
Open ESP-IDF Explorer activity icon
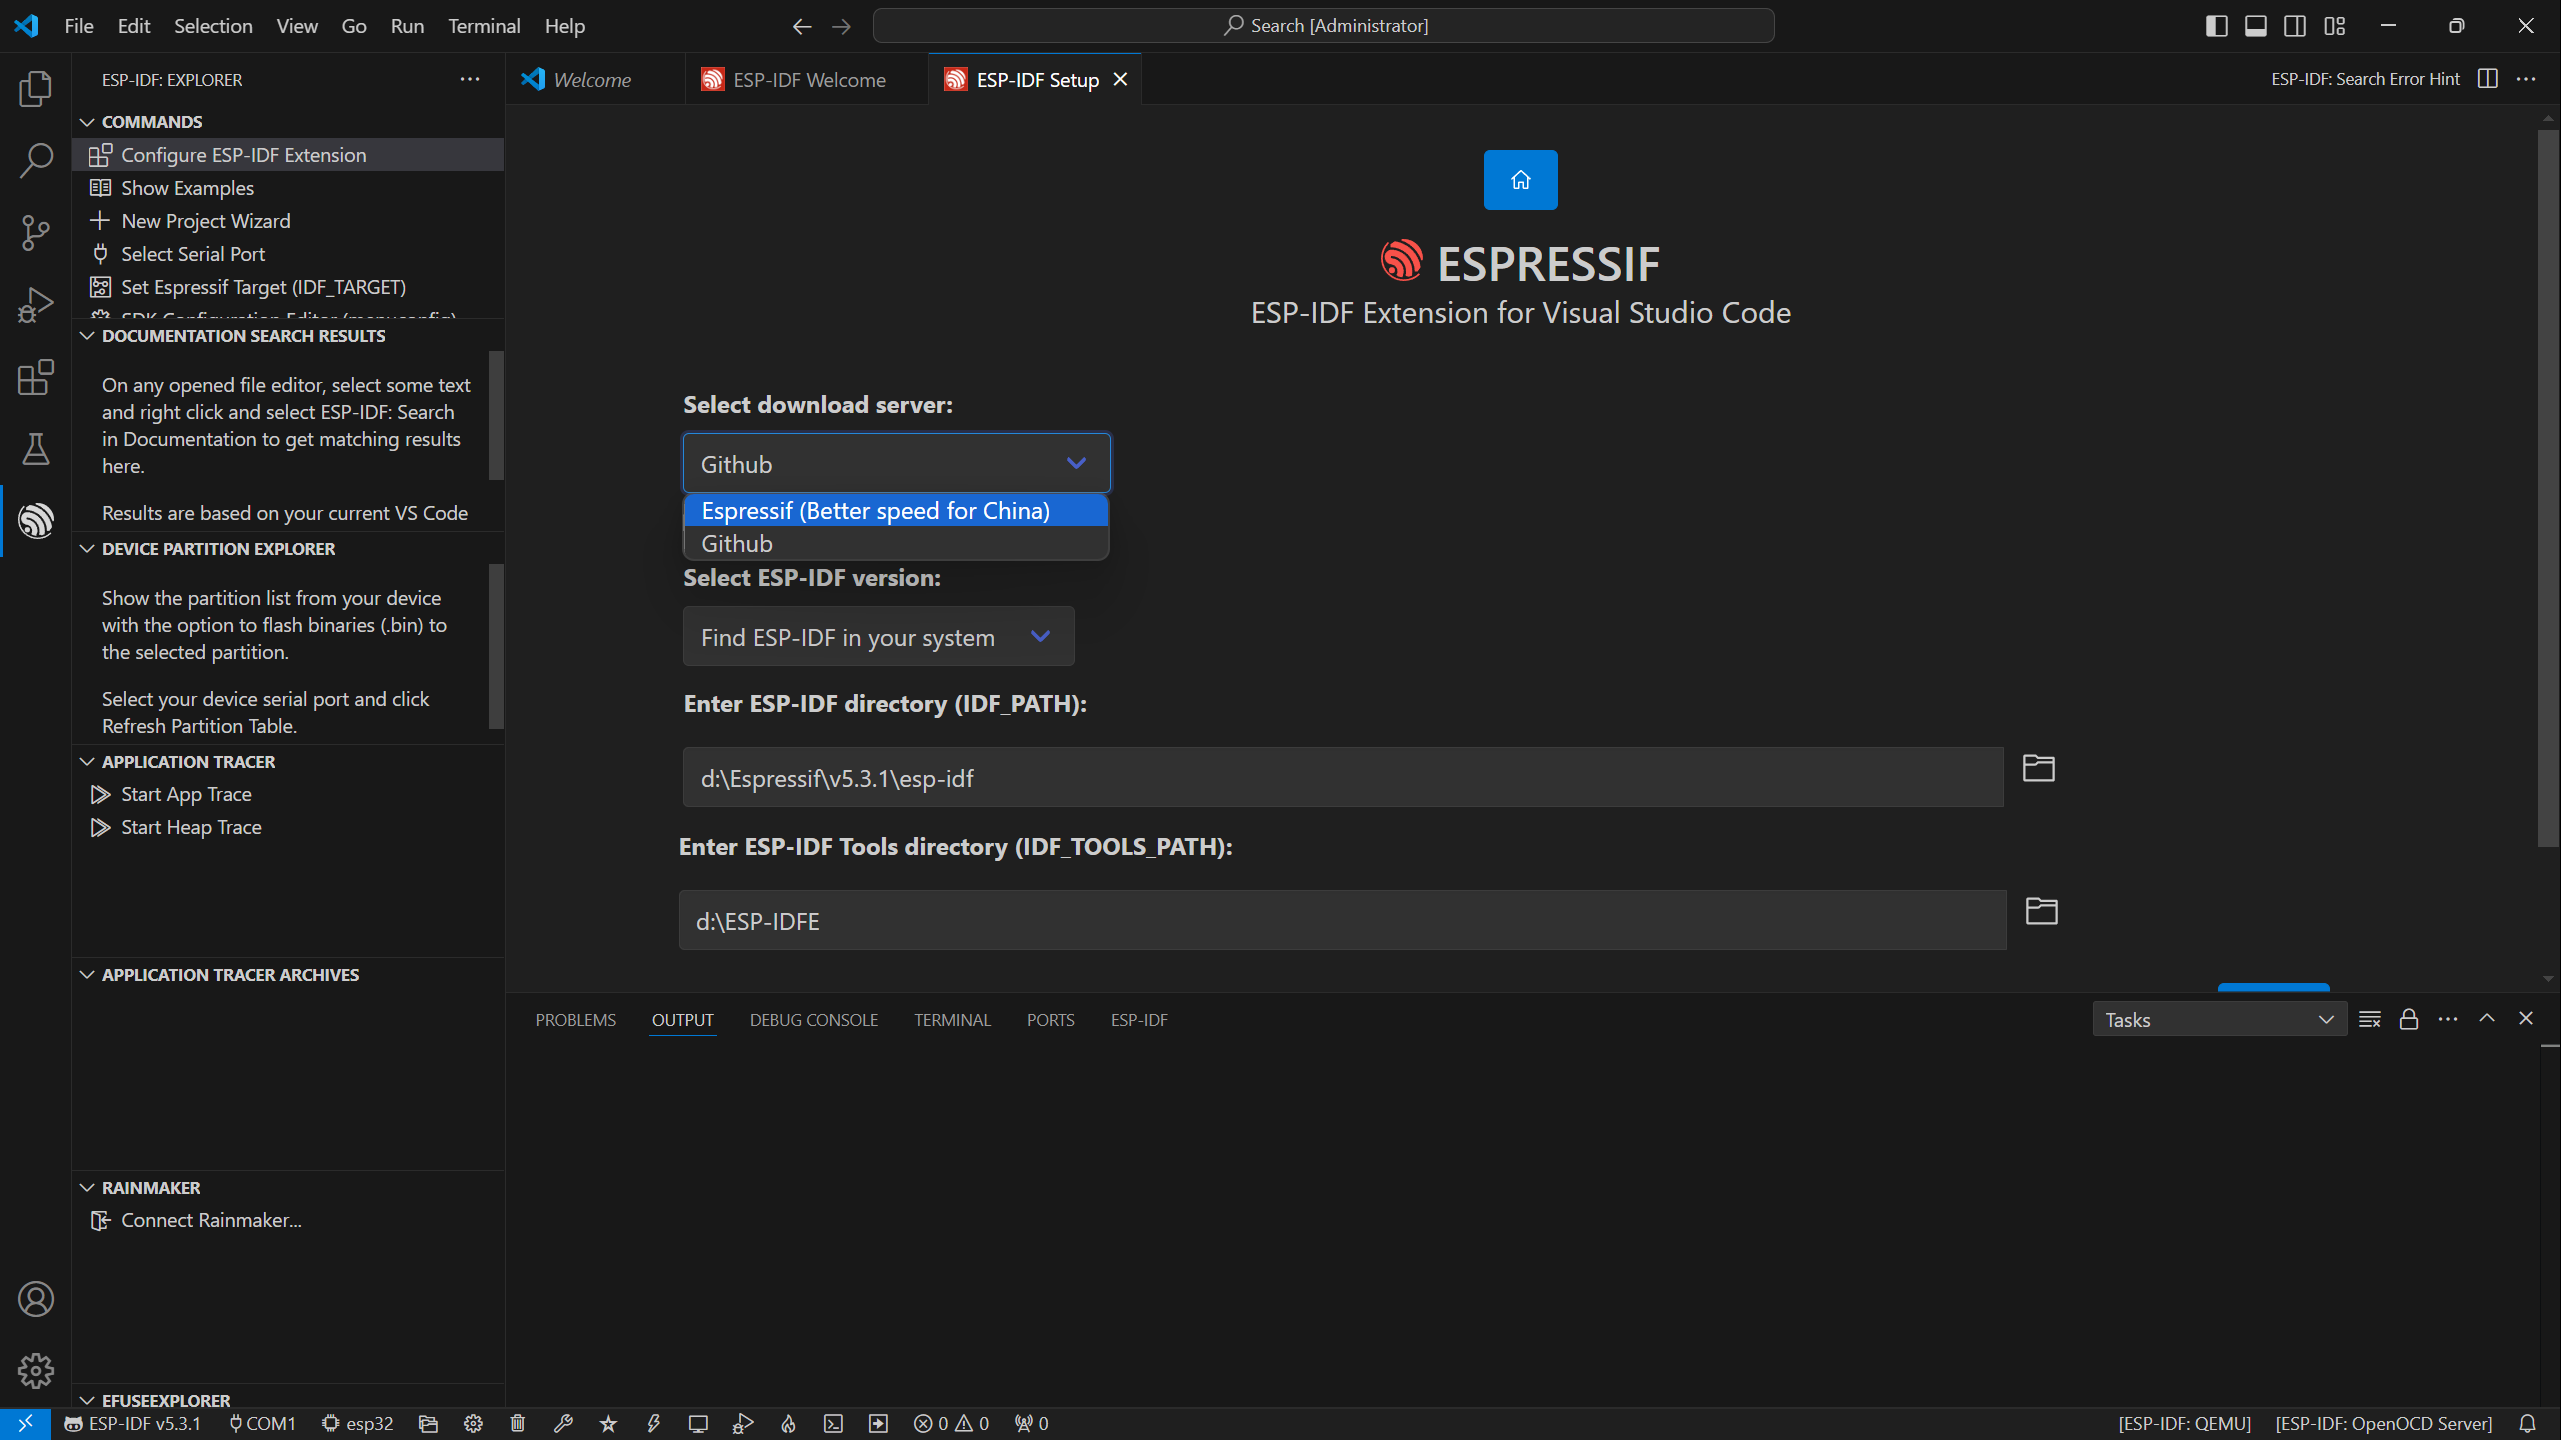click(36, 521)
